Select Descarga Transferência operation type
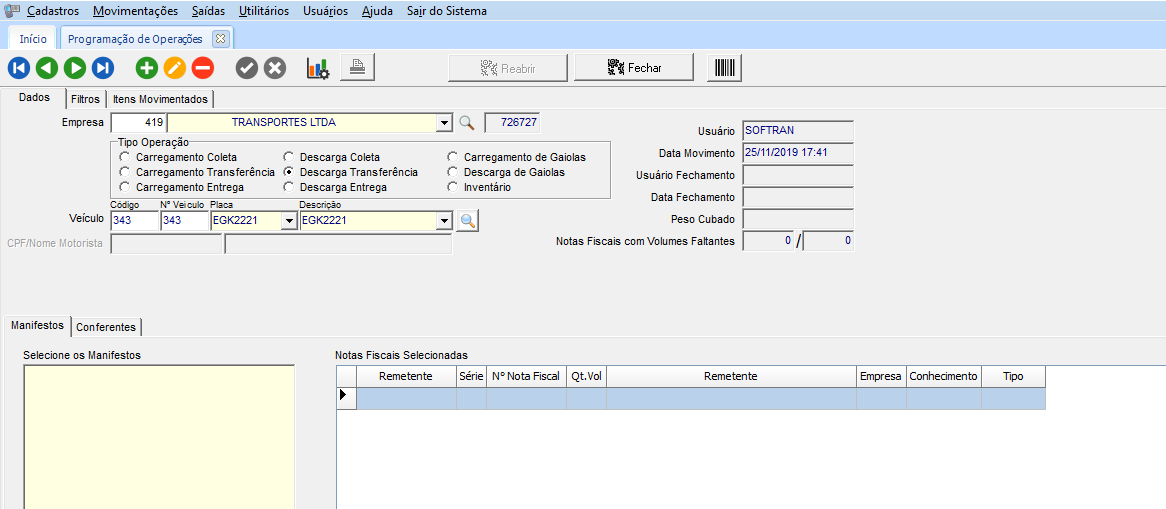Screen dimensions: 1166x509 [x=288, y=172]
